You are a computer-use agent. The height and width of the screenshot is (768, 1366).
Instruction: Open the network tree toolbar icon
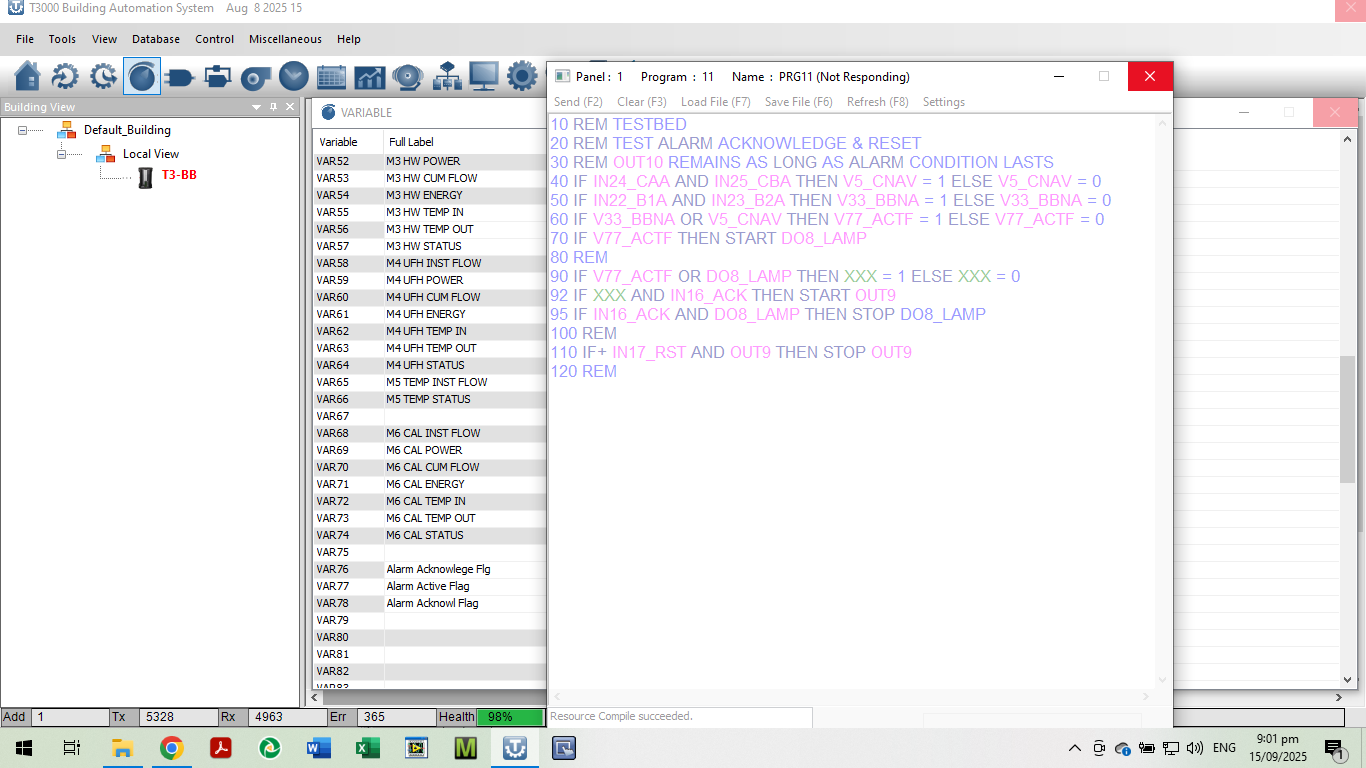pyautogui.click(x=445, y=76)
